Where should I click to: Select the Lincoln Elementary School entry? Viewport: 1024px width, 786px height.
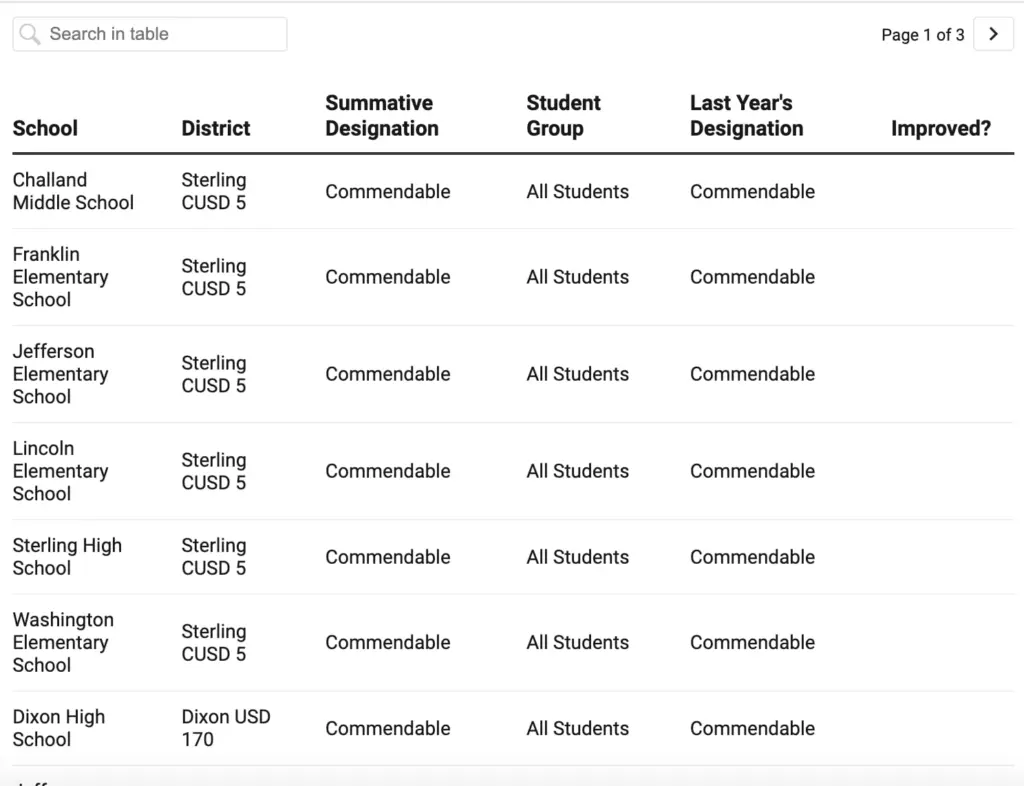[60, 471]
